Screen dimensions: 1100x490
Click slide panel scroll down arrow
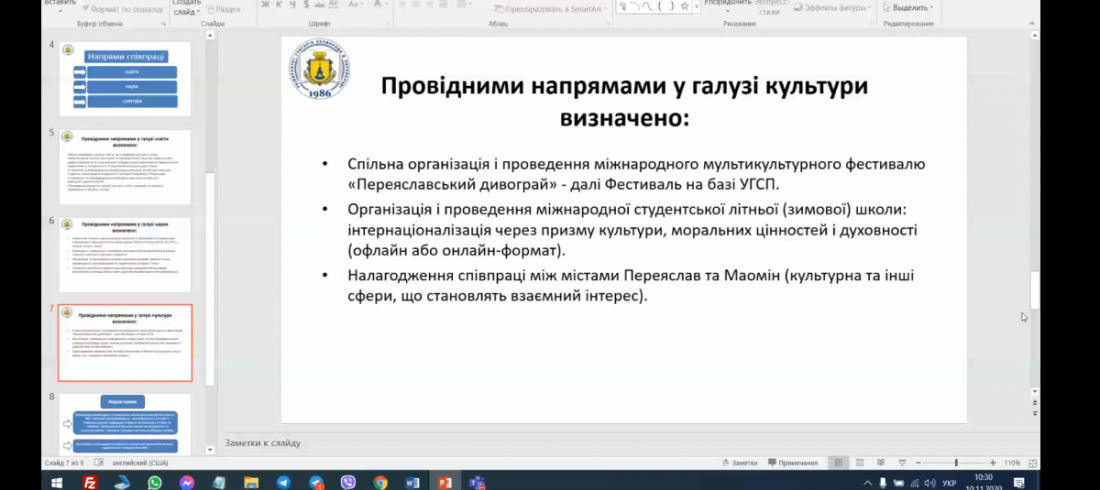click(x=210, y=449)
